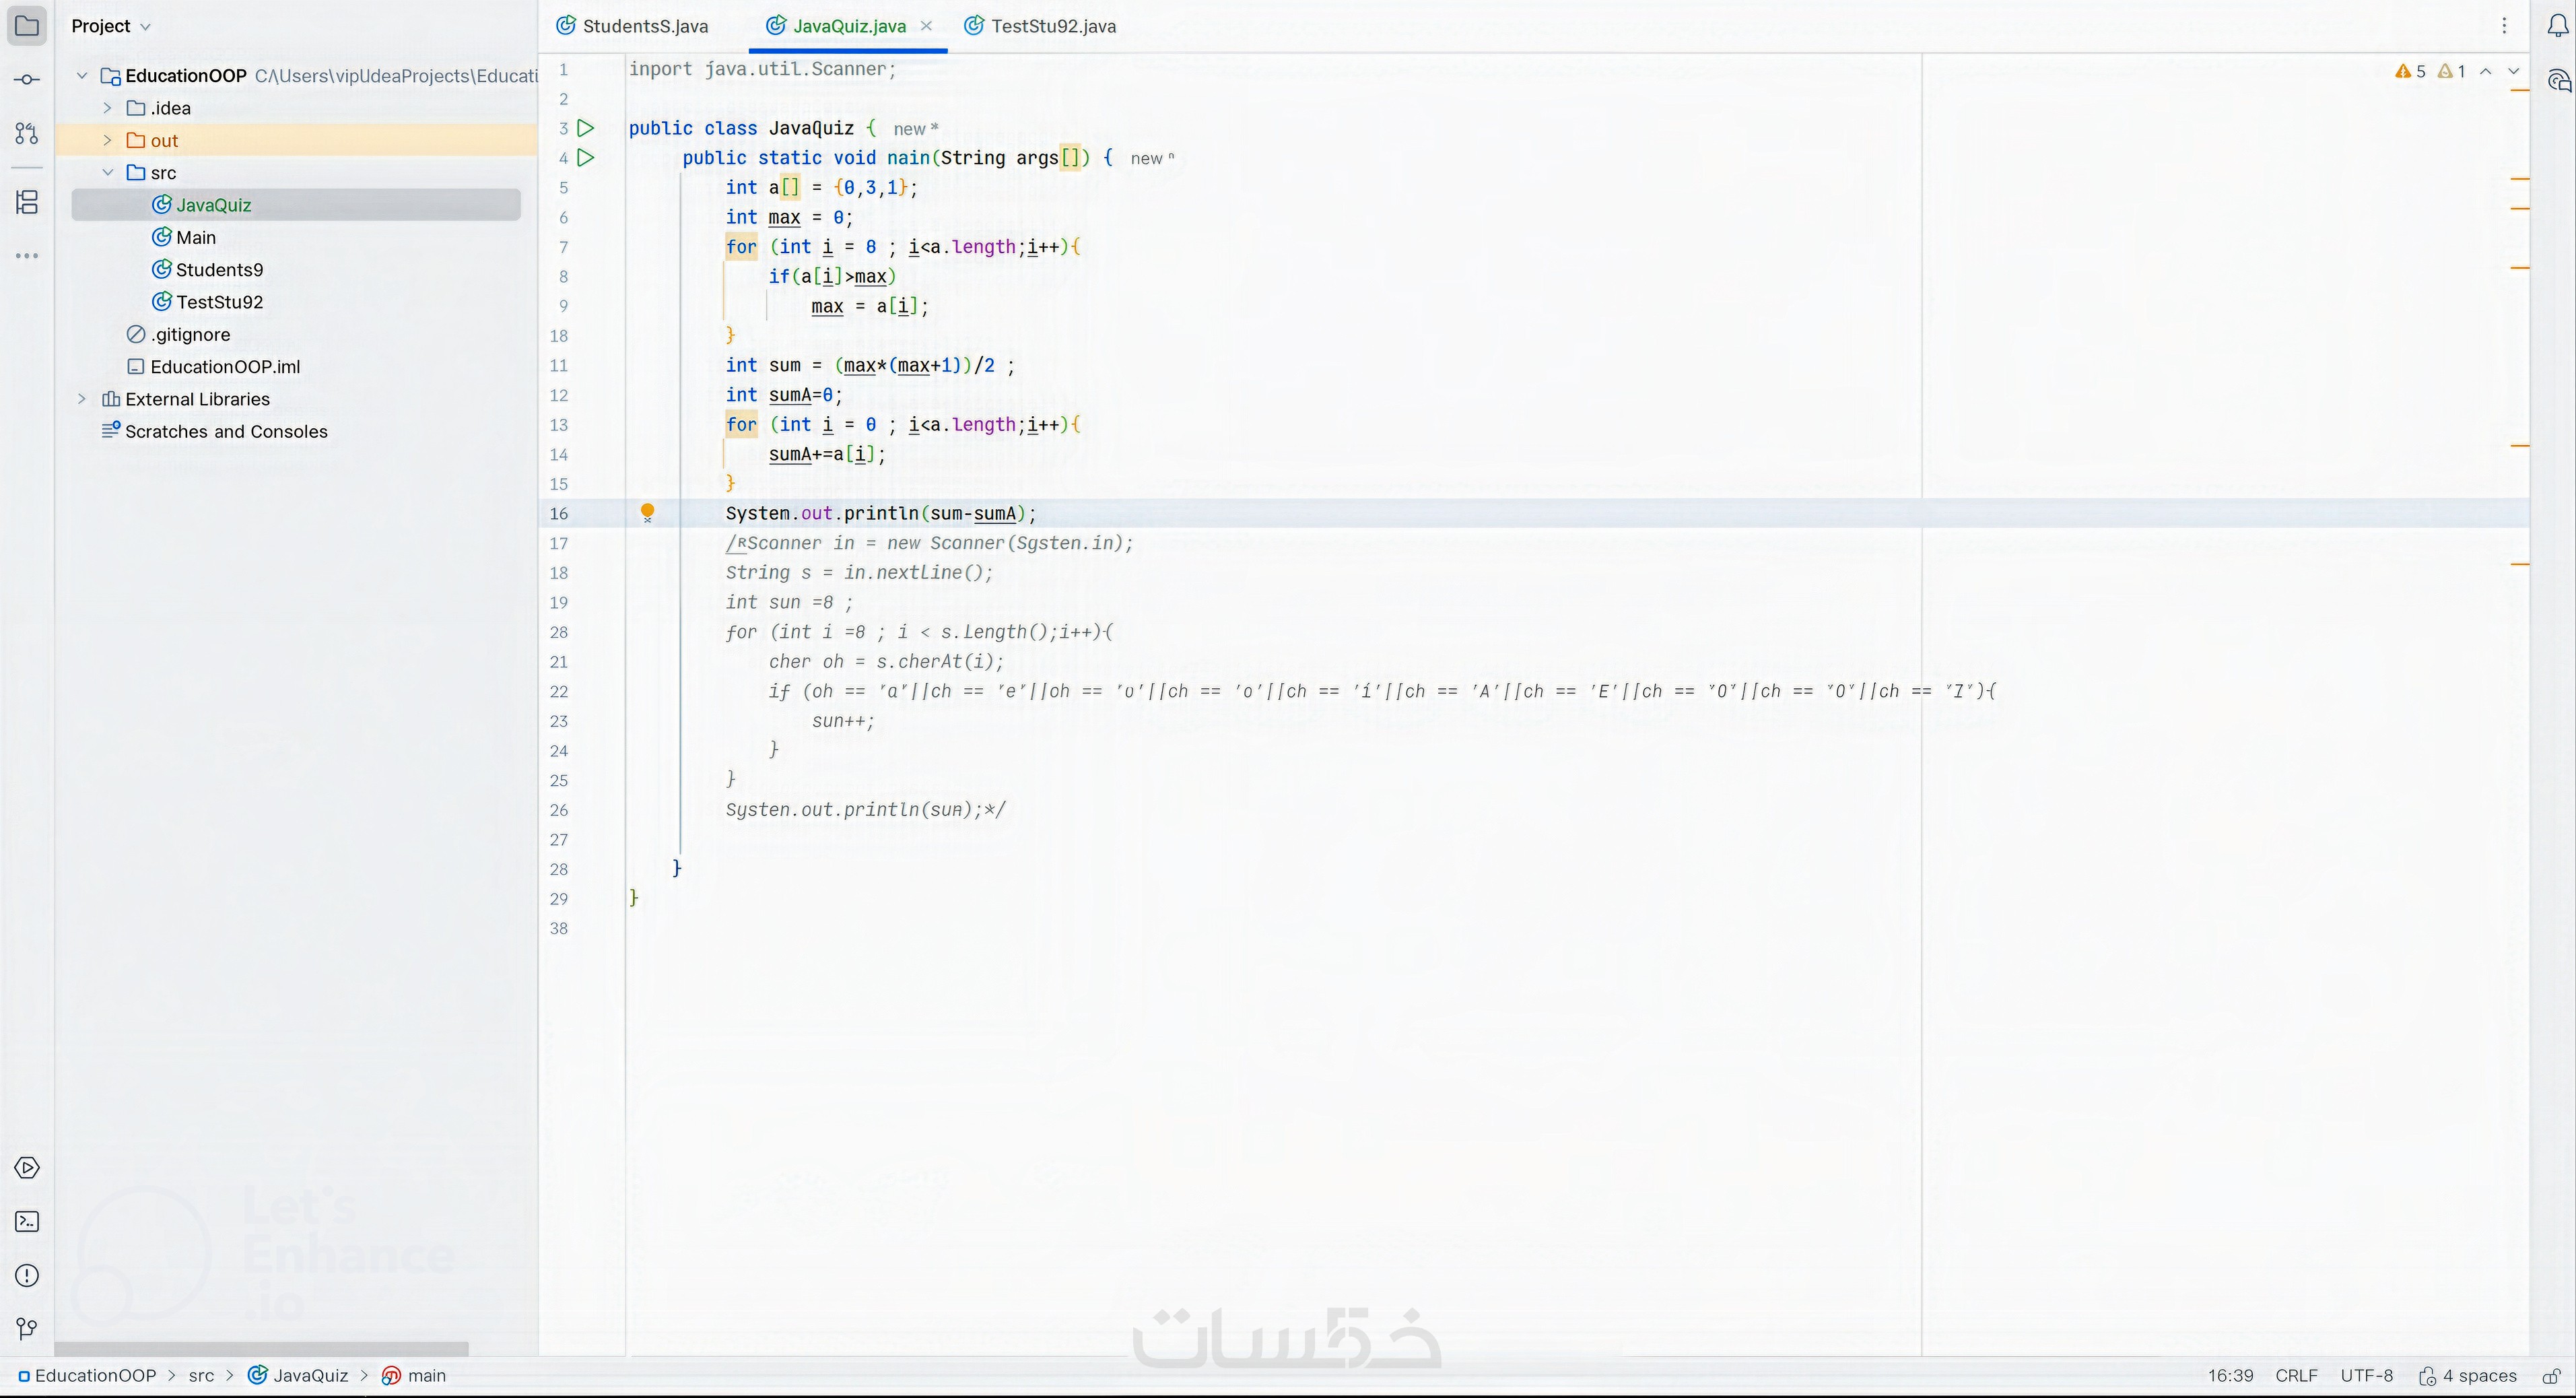The image size is (2576, 1398).
Task: Open the Structure tool window icon
Action: click(27, 203)
